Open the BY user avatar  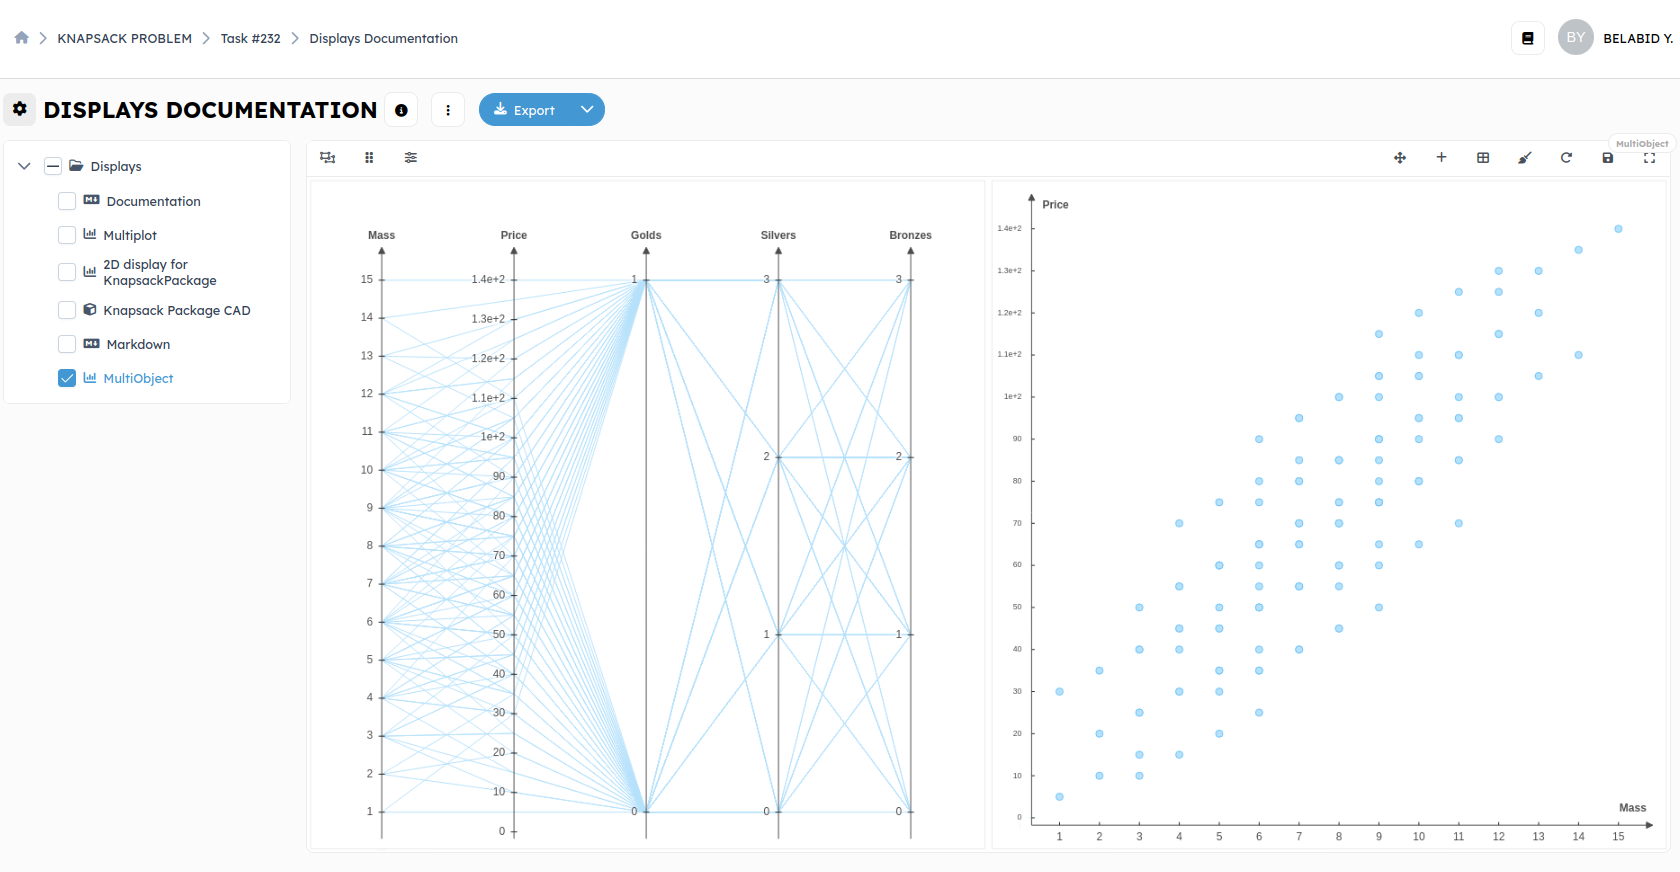pos(1575,37)
